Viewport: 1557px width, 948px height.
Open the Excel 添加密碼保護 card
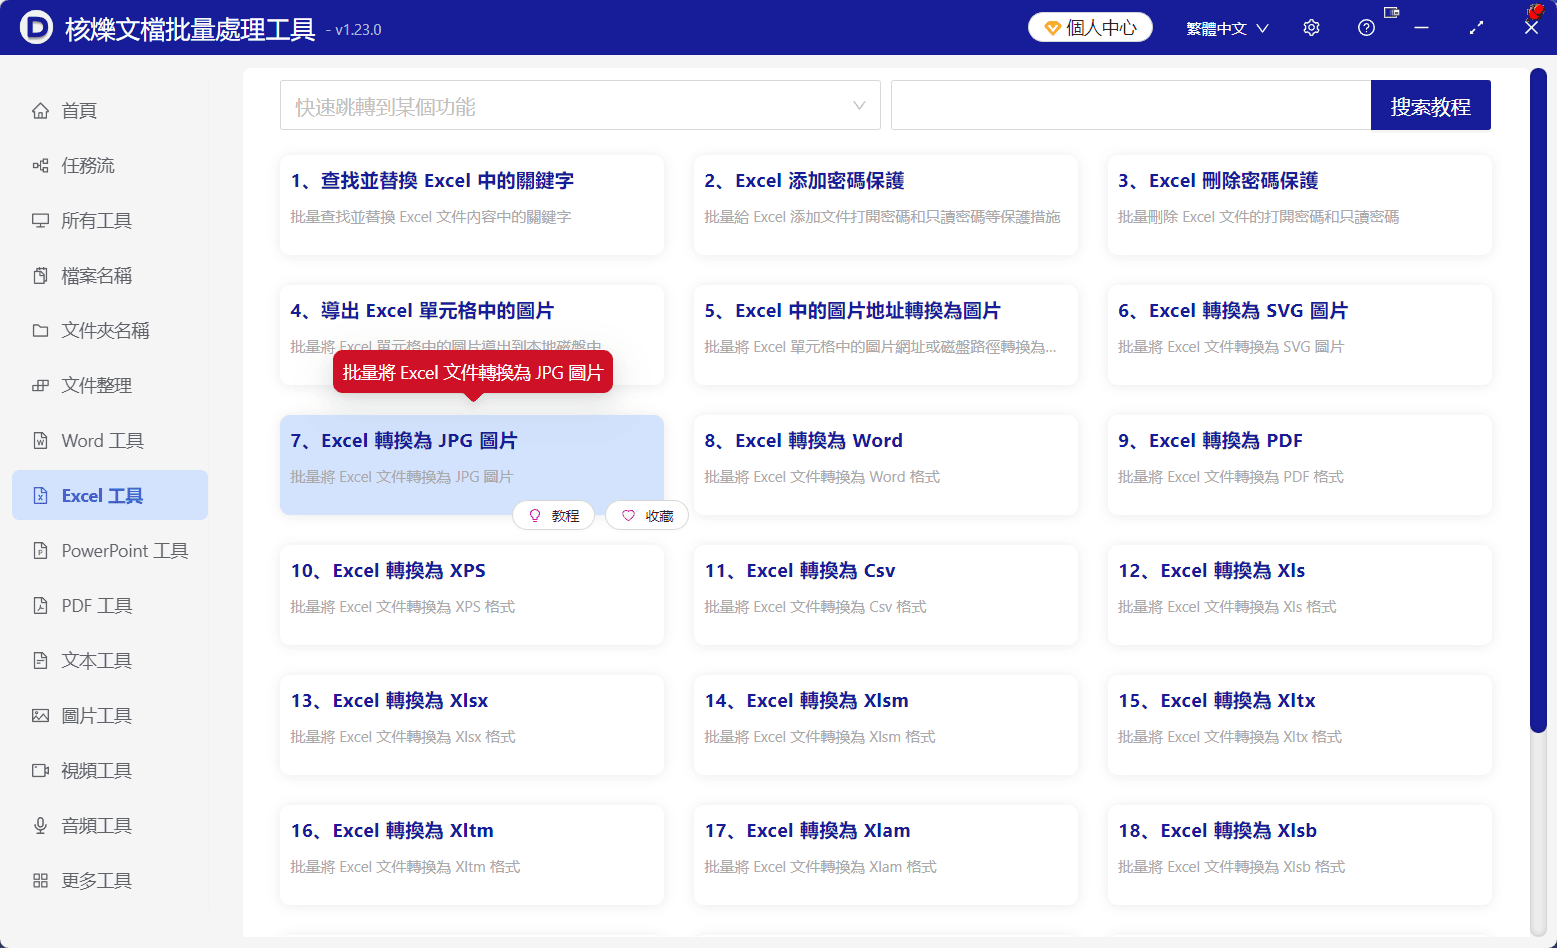point(886,205)
